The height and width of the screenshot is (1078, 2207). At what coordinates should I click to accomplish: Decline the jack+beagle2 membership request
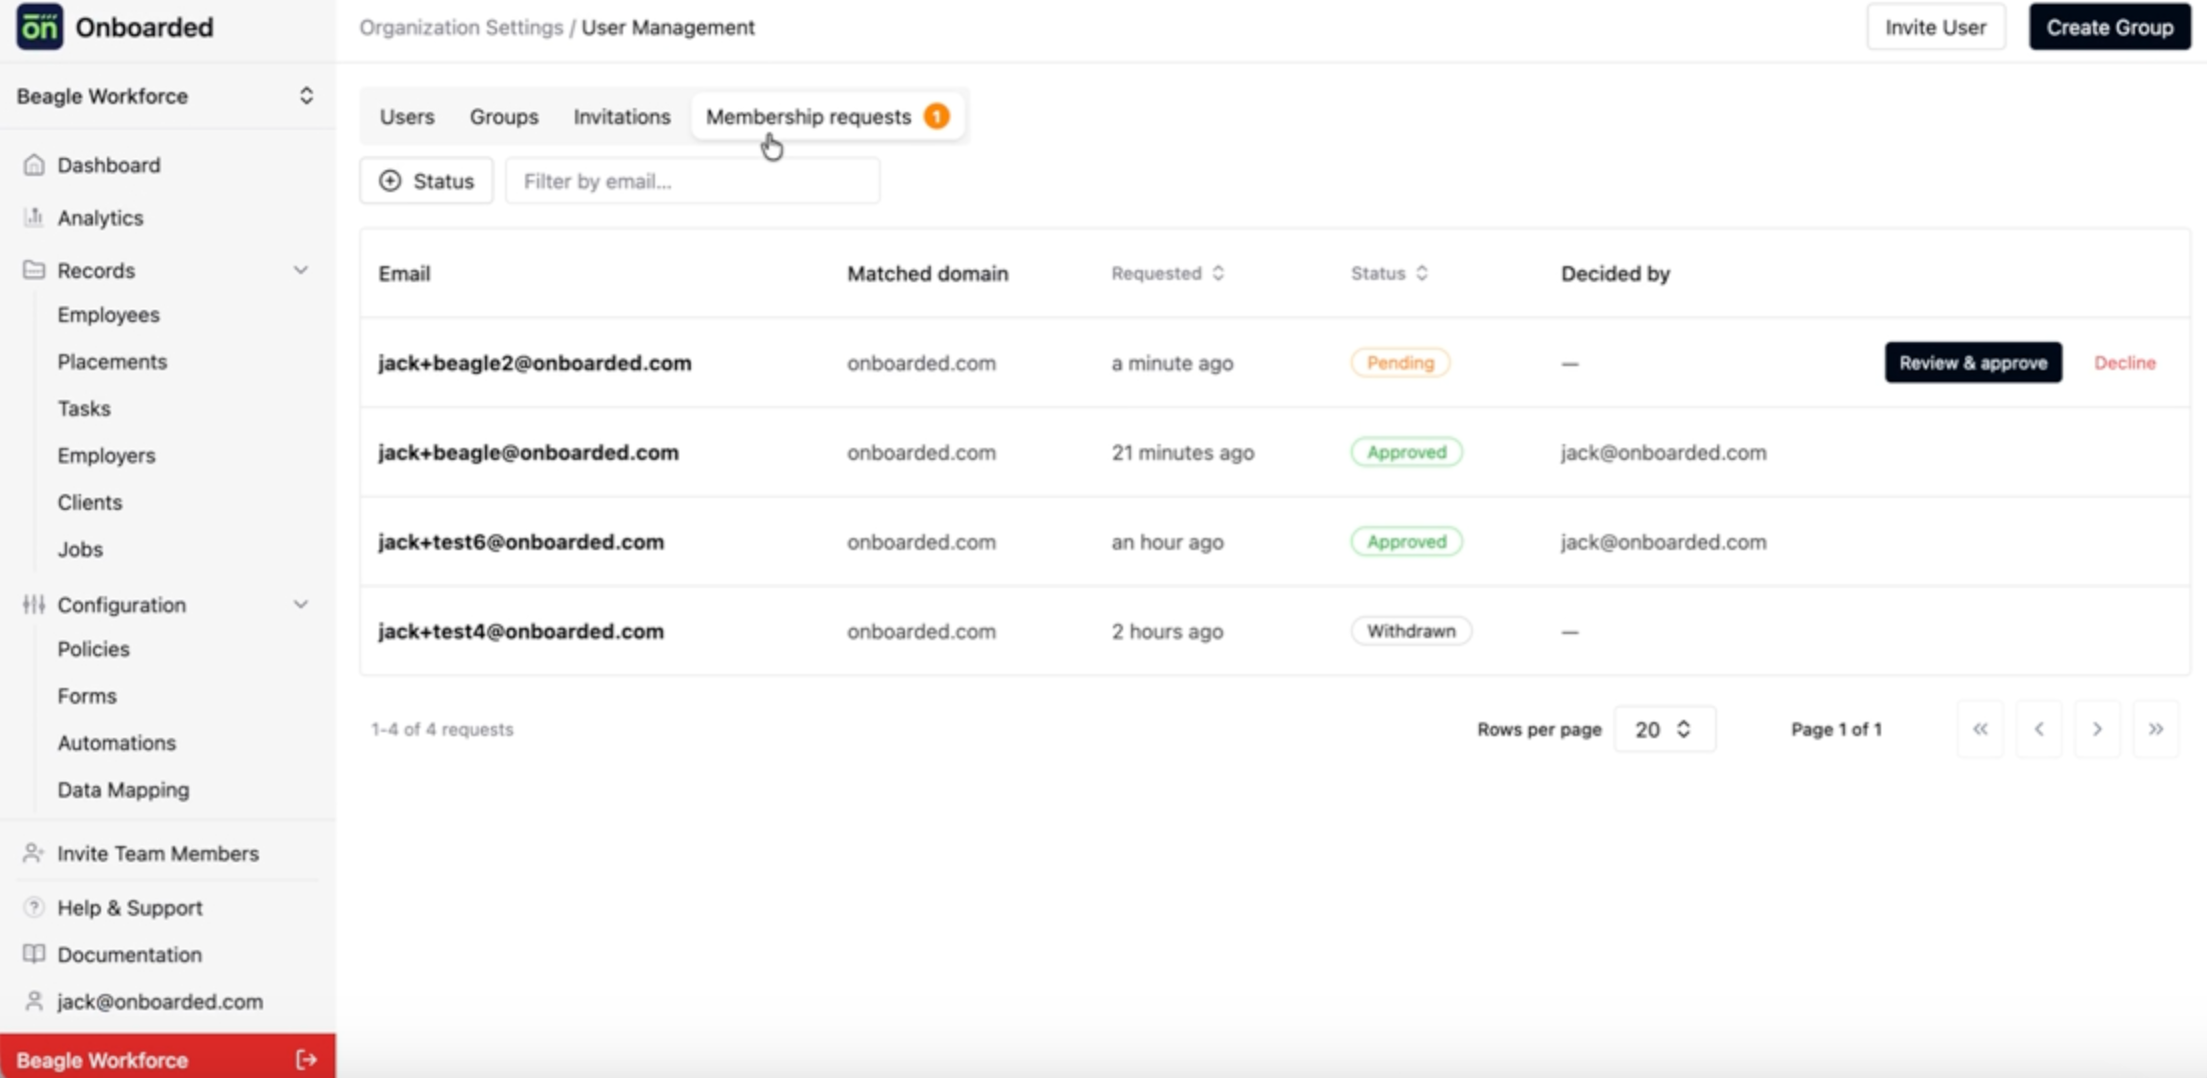click(2125, 362)
